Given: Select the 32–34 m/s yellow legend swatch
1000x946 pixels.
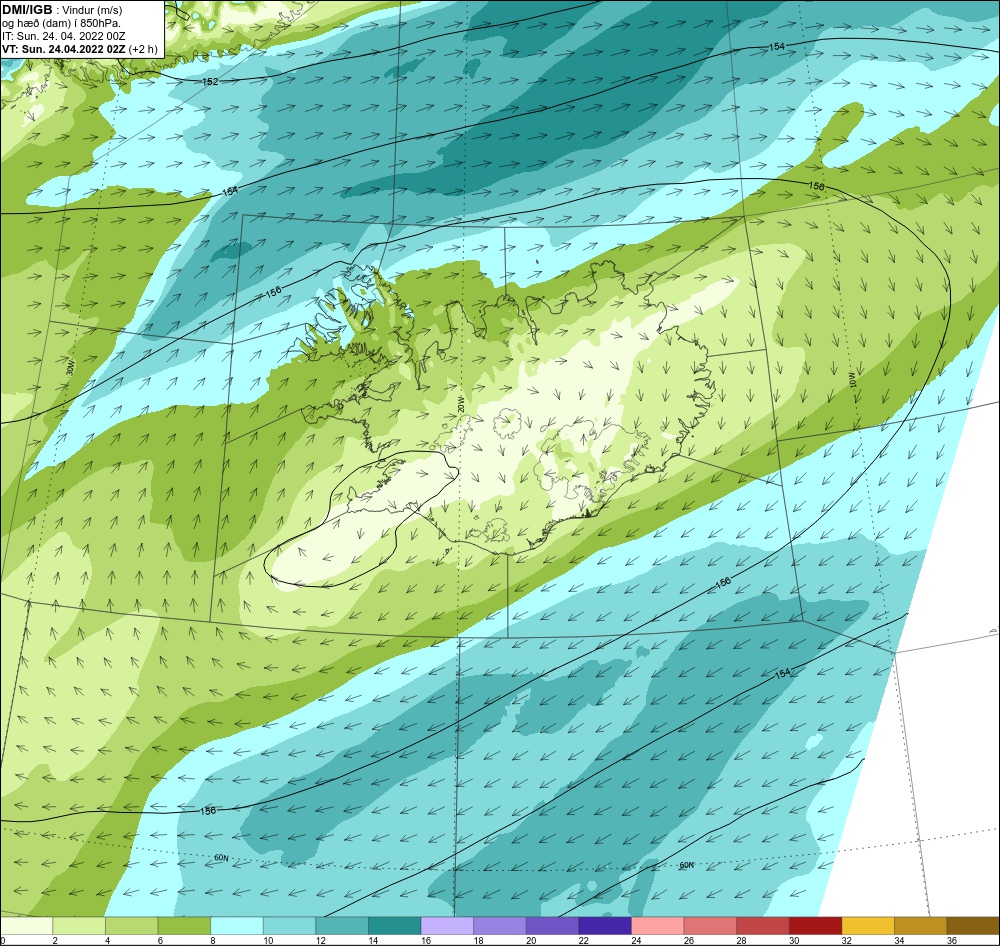Looking at the screenshot, I should [x=868, y=926].
